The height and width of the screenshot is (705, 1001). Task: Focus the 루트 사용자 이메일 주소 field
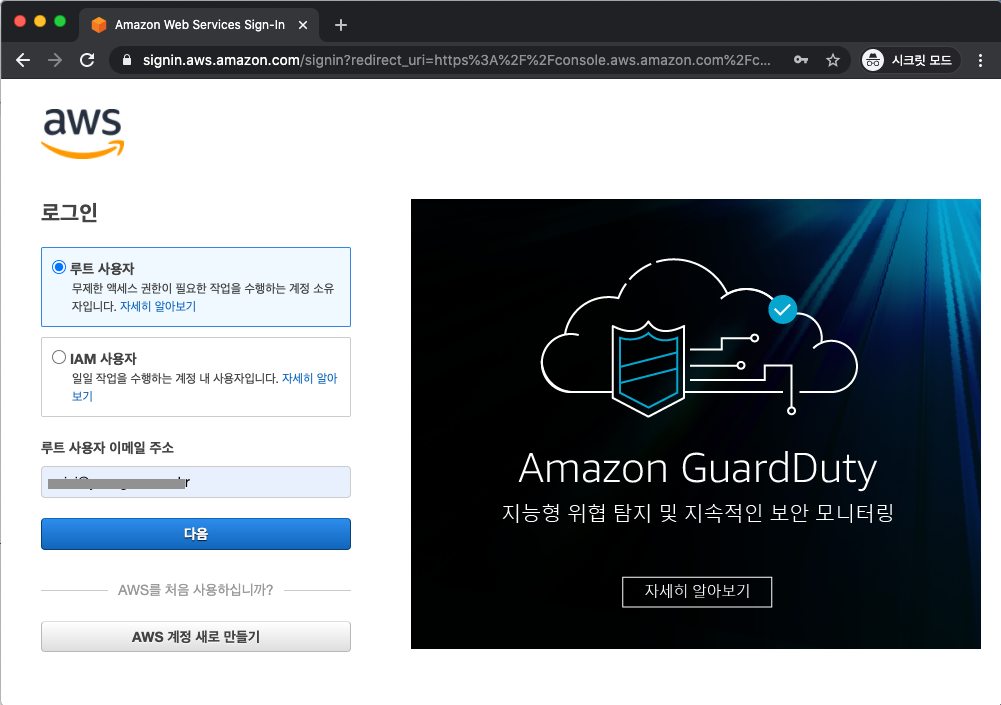point(196,482)
